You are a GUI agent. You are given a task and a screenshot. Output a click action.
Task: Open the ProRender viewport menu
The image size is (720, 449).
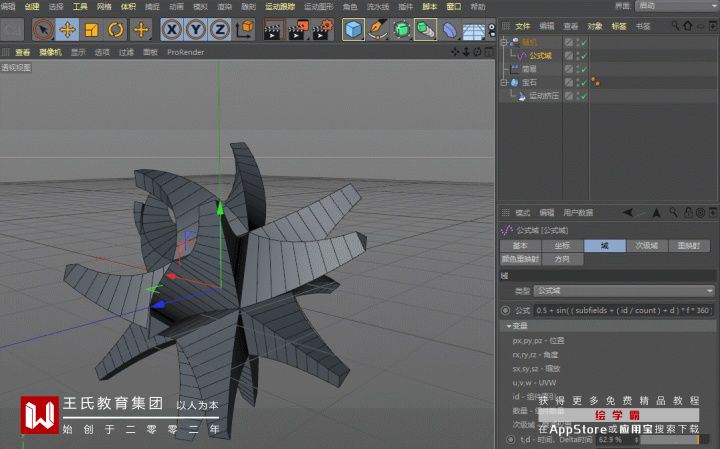(x=186, y=52)
